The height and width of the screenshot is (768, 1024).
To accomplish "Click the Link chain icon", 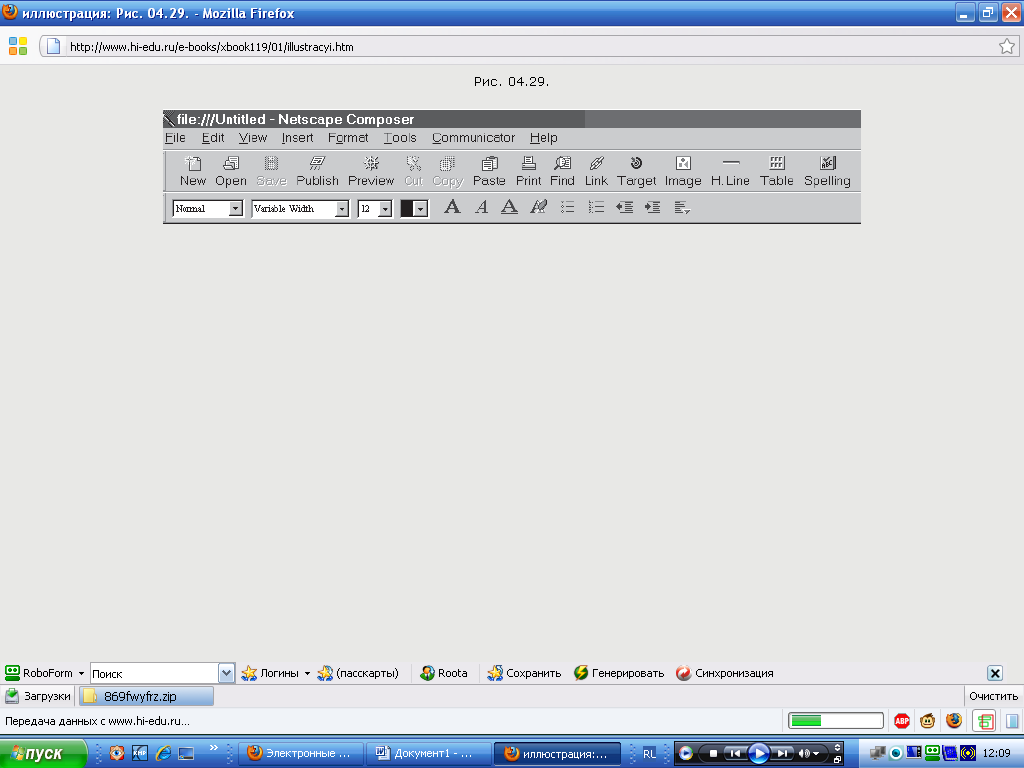I will click(x=596, y=163).
